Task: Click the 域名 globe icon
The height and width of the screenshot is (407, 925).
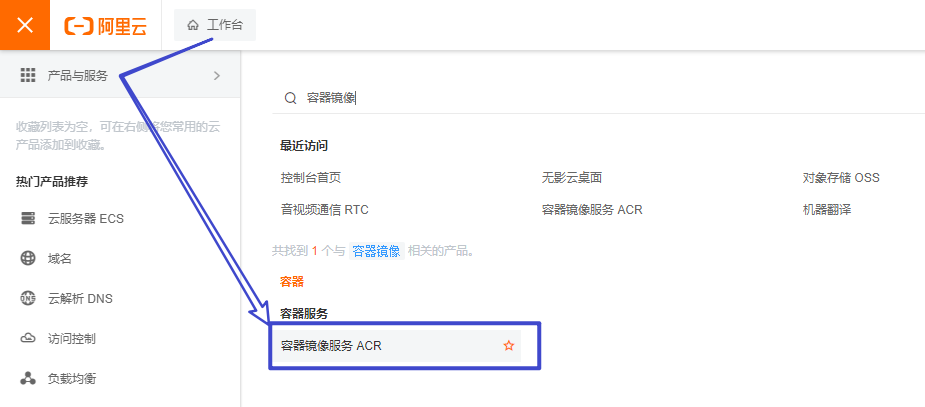Action: tap(28, 258)
